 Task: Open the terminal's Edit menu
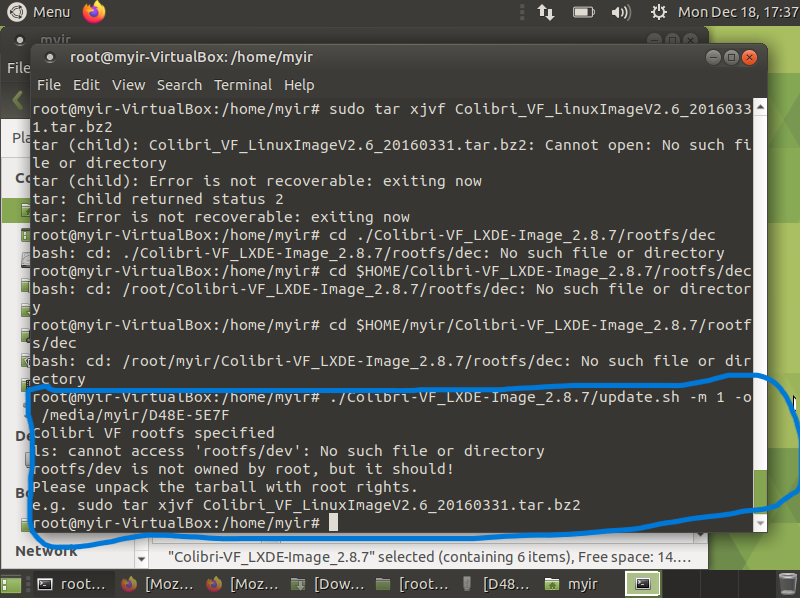[86, 85]
